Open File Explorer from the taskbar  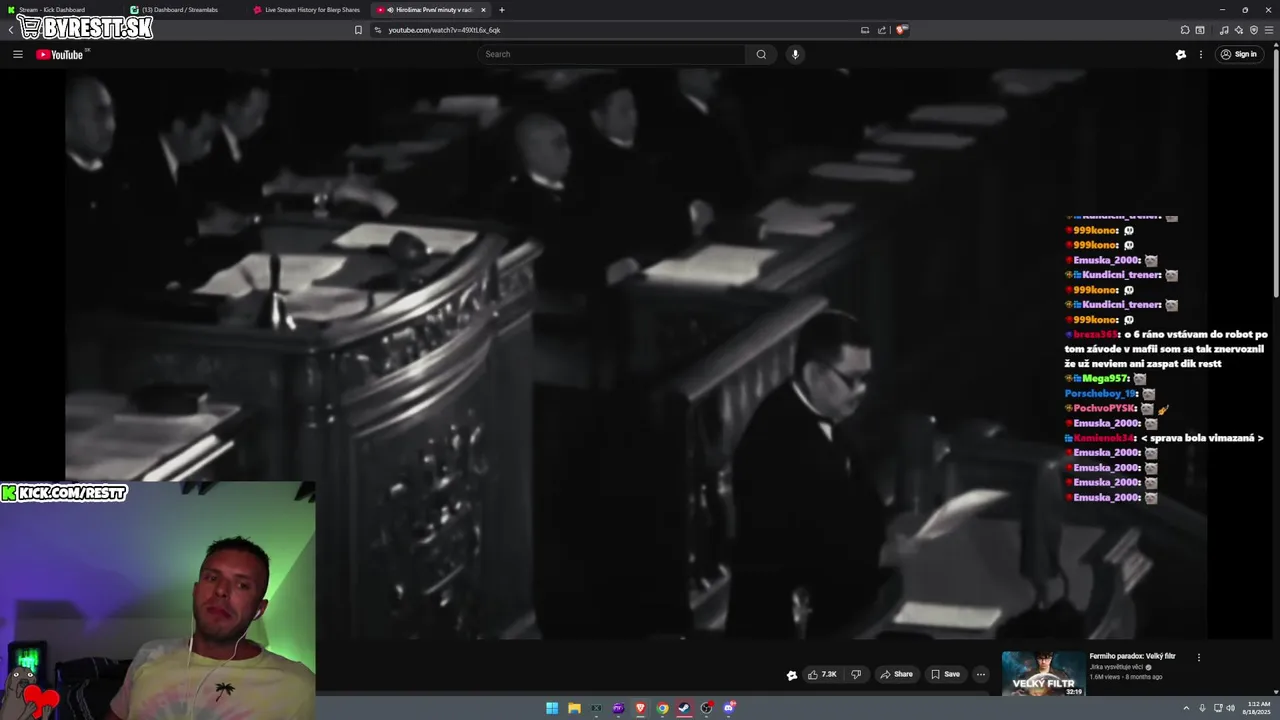click(x=574, y=708)
